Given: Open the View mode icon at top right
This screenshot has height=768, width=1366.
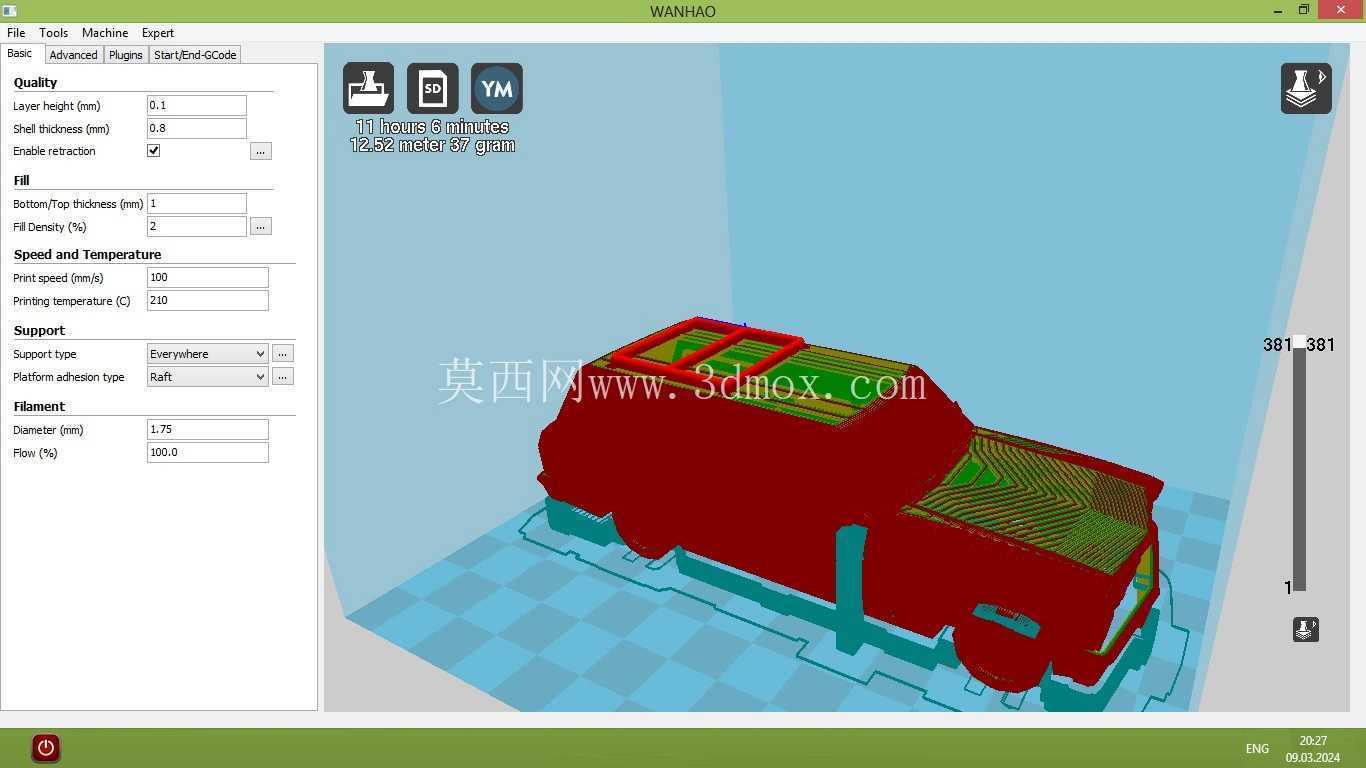Looking at the screenshot, I should click(x=1306, y=88).
